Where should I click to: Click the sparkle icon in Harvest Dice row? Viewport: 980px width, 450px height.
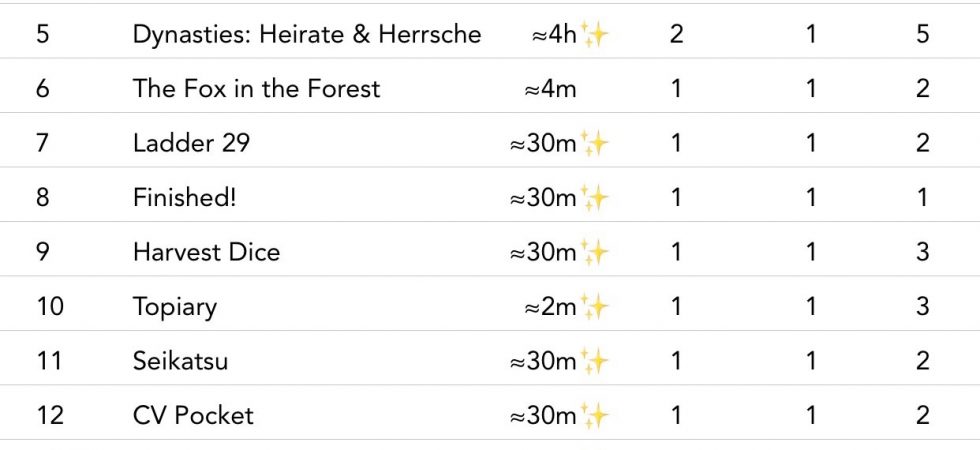point(595,251)
